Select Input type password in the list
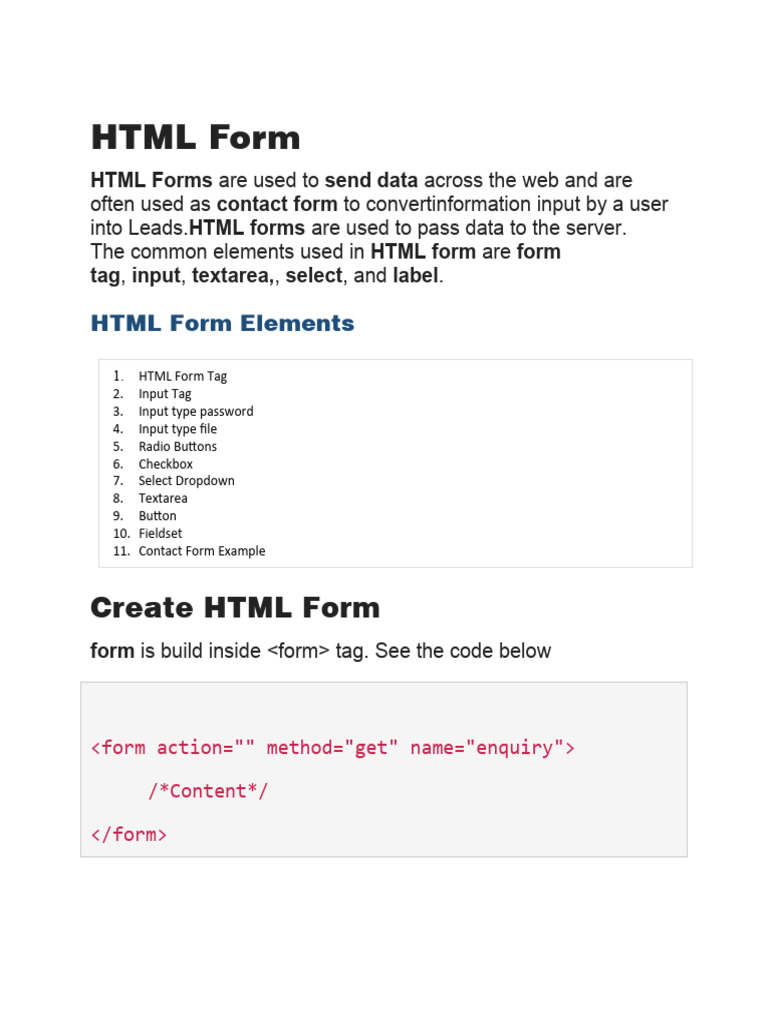This screenshot has height=1024, width=768. tap(196, 411)
